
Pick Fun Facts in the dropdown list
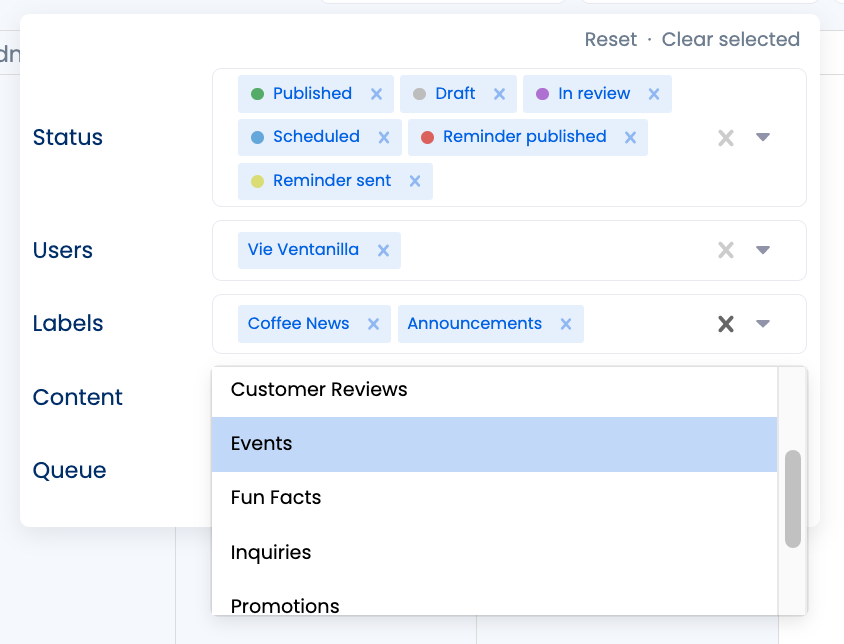[494, 498]
